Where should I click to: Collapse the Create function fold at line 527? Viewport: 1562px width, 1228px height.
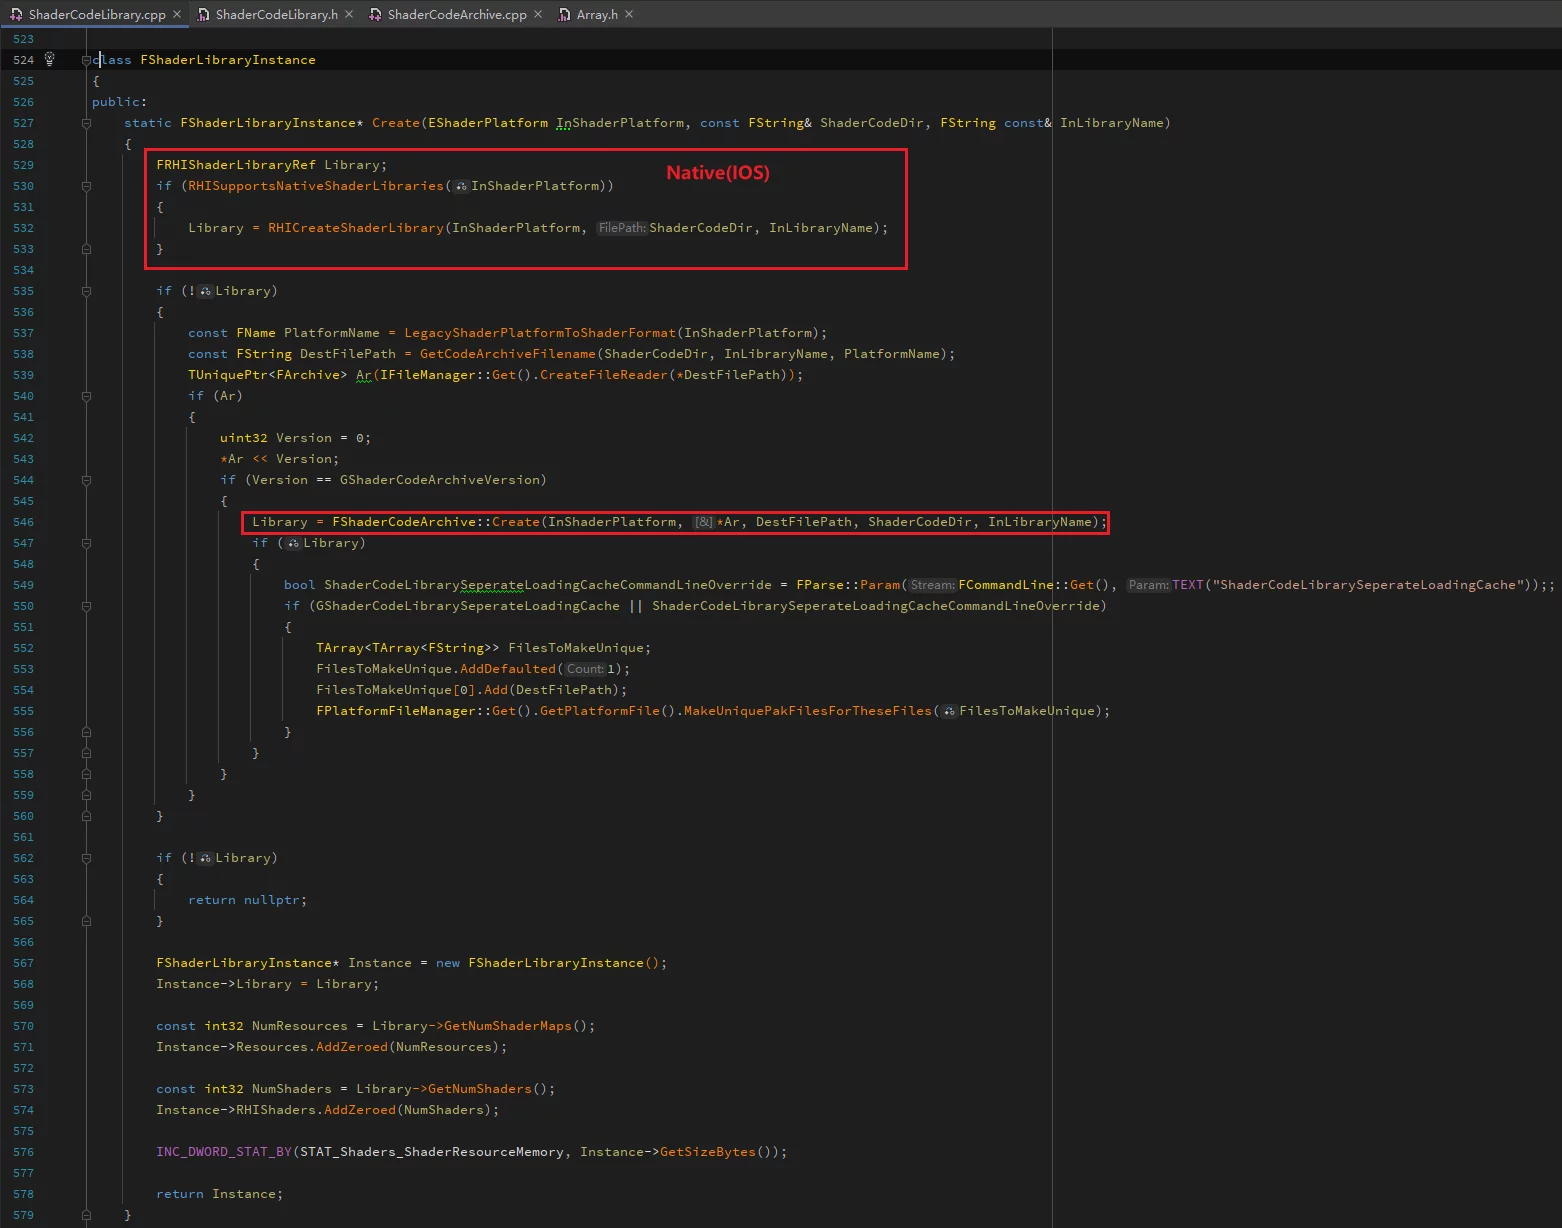coord(87,123)
